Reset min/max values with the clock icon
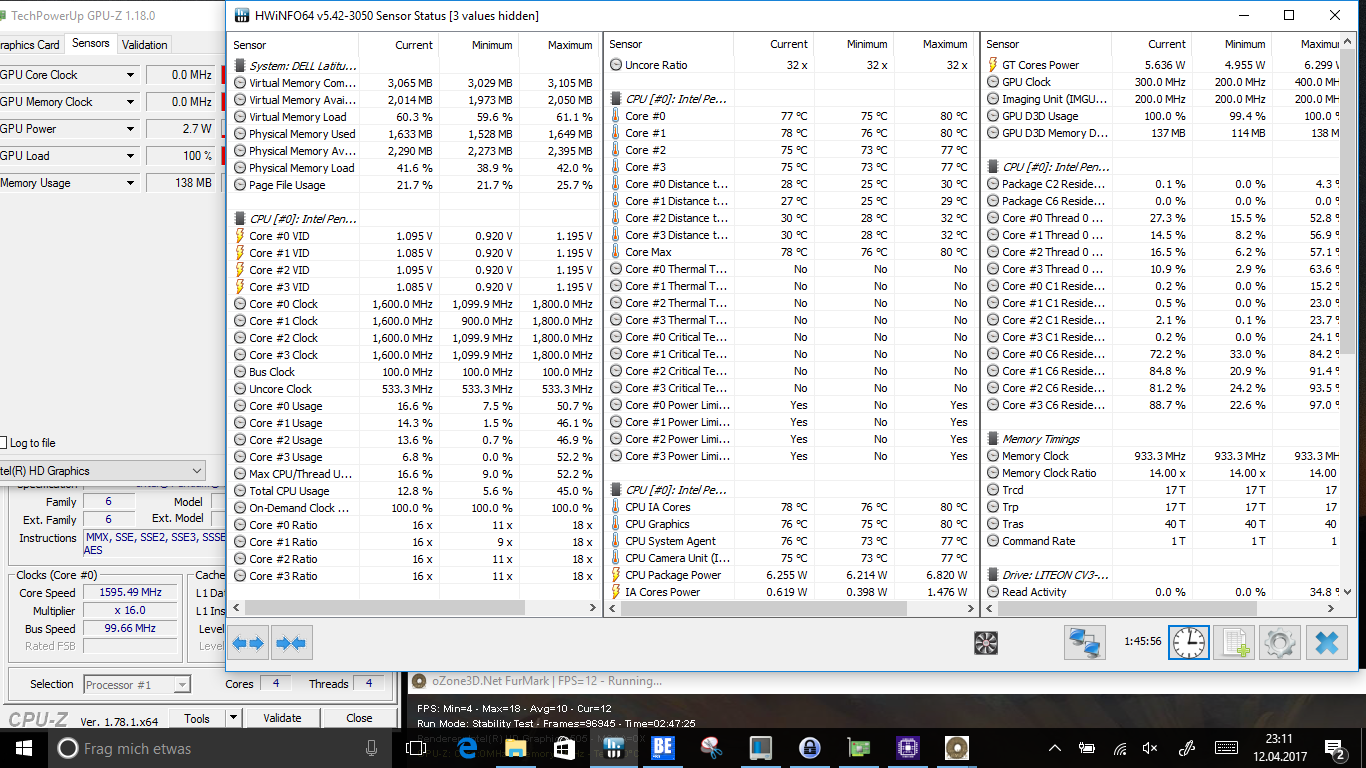 [x=1188, y=643]
